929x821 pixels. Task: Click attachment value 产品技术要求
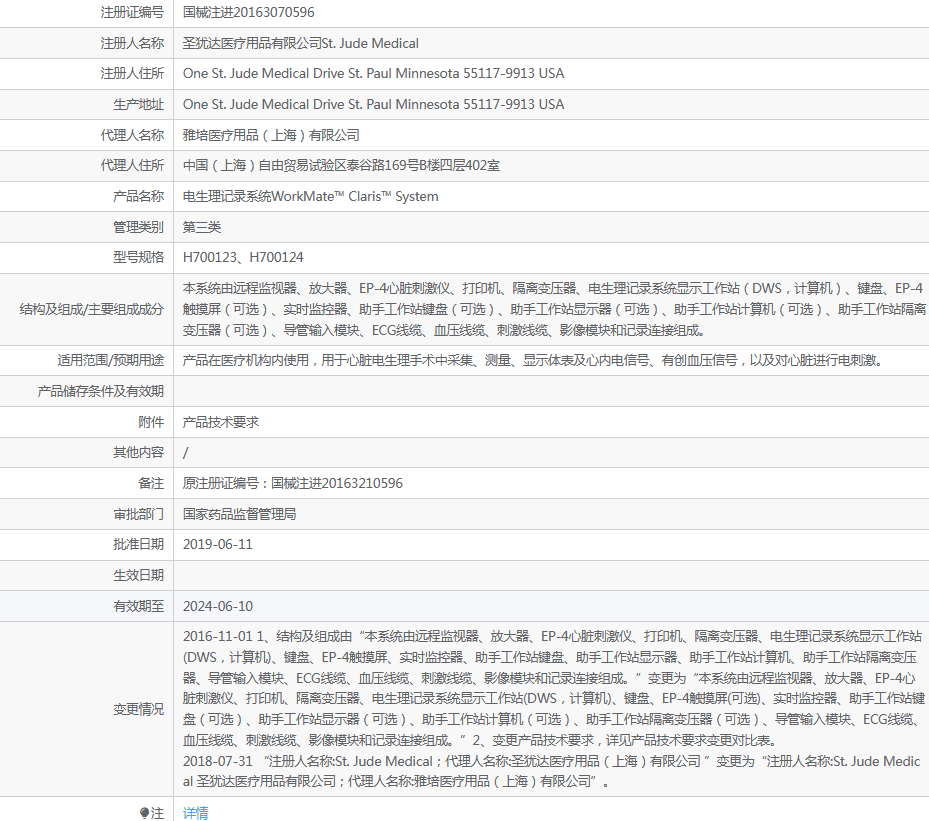220,422
